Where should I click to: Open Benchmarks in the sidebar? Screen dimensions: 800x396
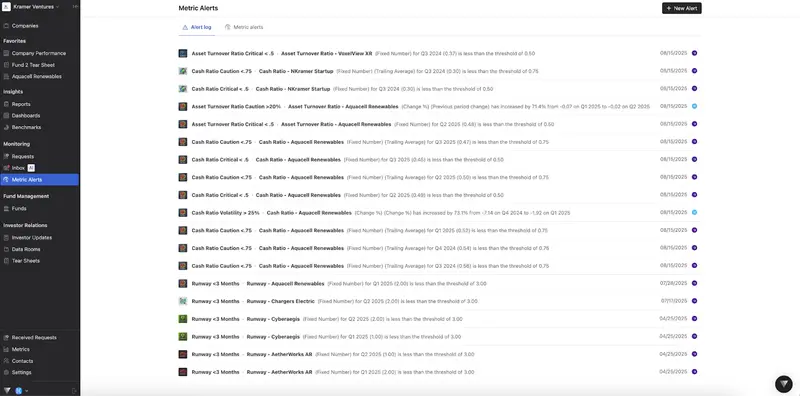[x=26, y=127]
